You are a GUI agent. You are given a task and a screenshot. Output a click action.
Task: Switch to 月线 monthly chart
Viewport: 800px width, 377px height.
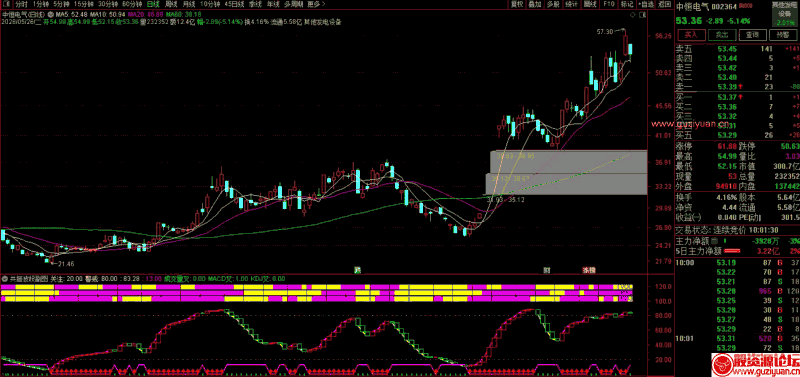pyautogui.click(x=189, y=5)
